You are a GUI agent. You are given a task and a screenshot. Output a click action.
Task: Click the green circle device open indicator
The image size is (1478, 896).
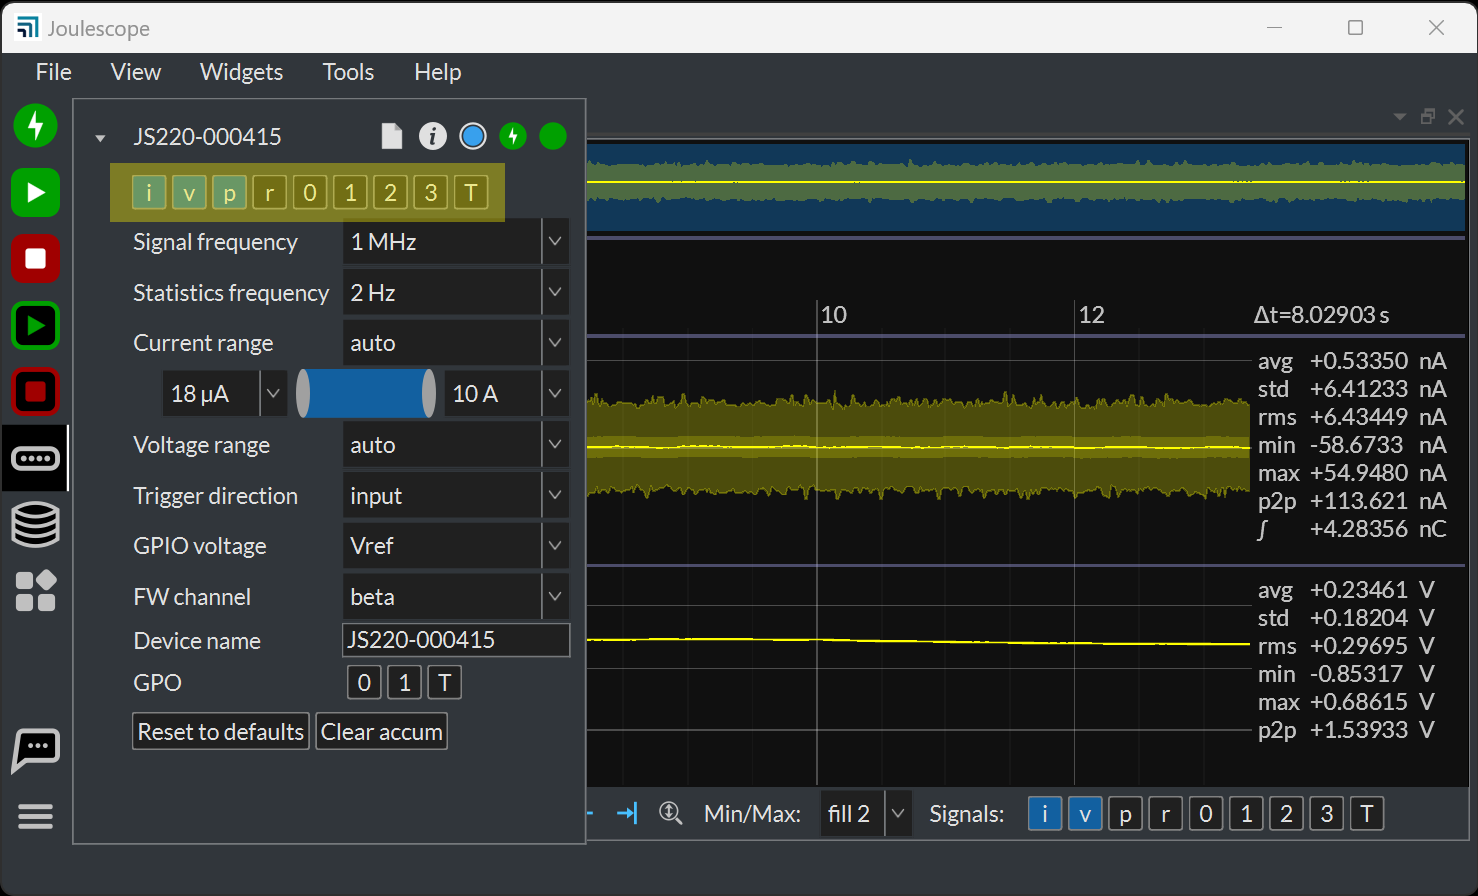(553, 136)
